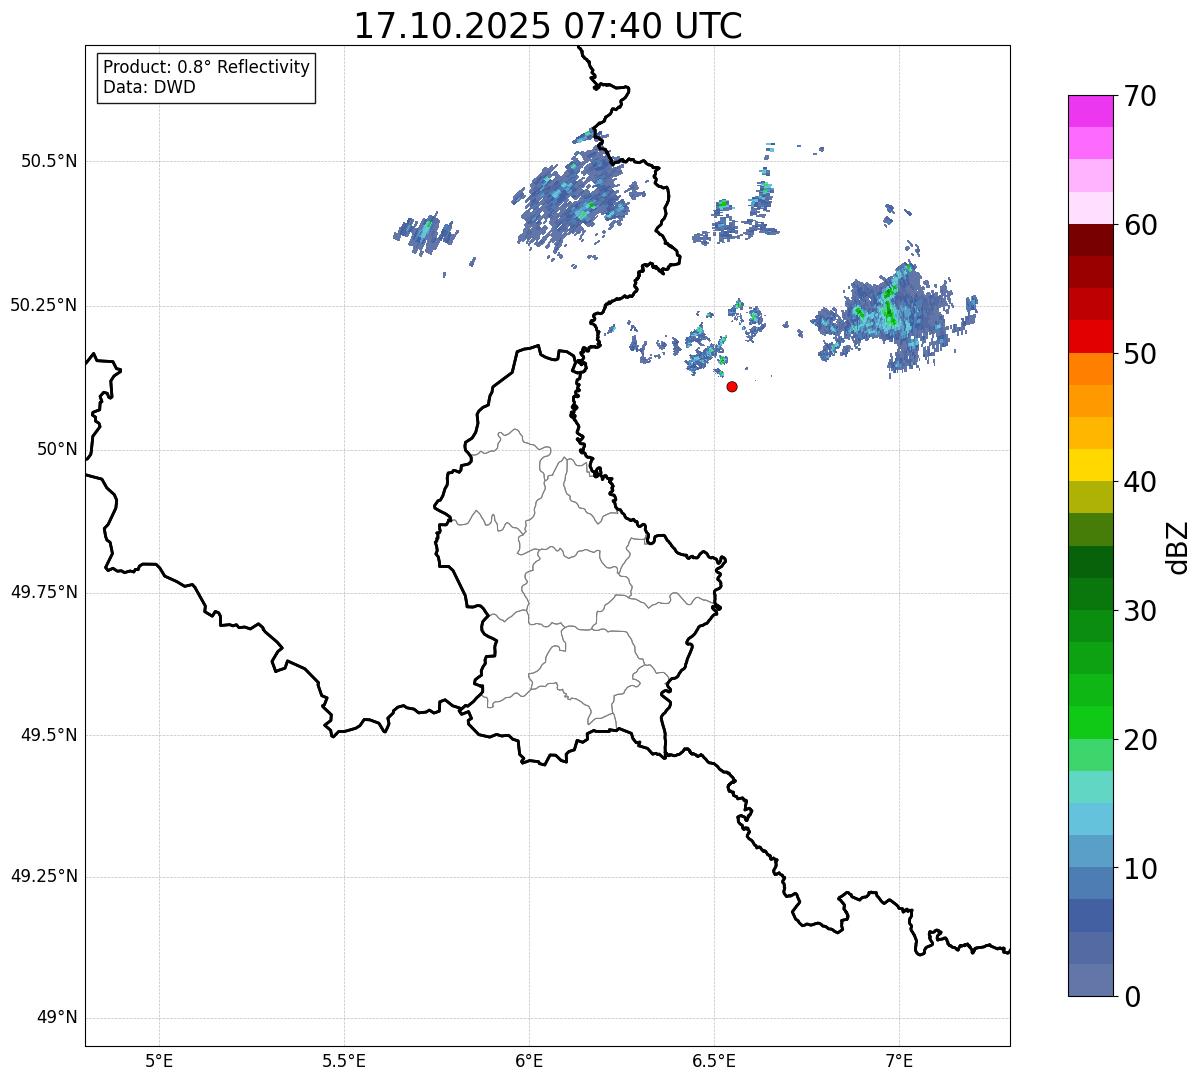Click the red location marker dot
The height and width of the screenshot is (1081, 1202).
[732, 386]
